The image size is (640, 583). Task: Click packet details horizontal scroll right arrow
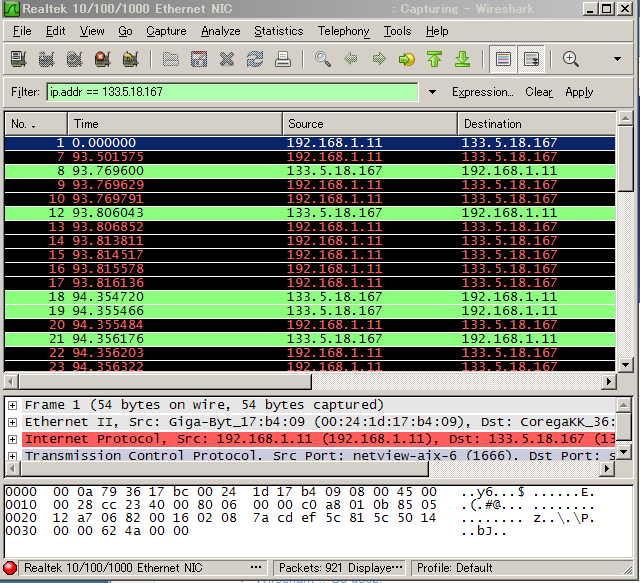tap(607, 469)
